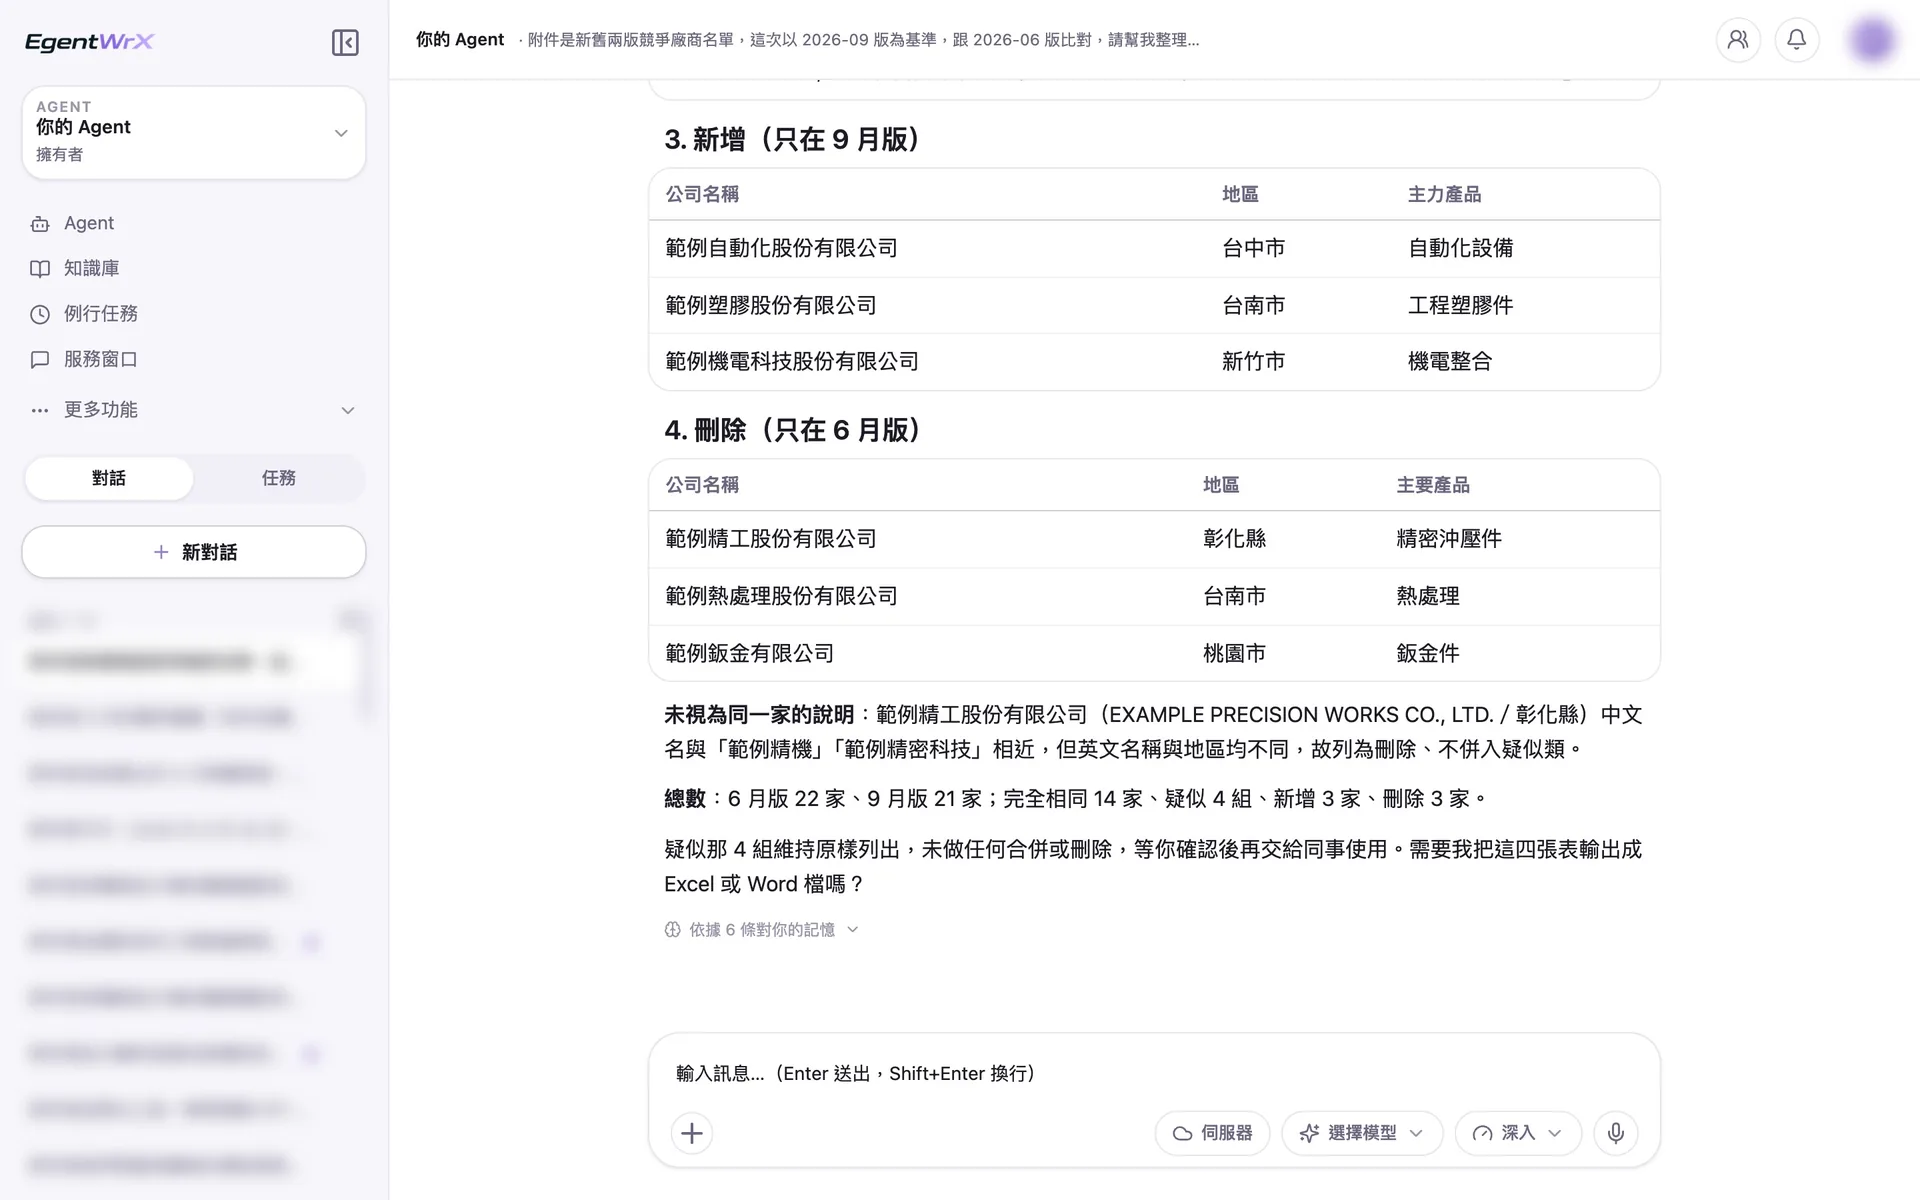This screenshot has height=1200, width=1920.
Task: Switch to 對話 tab
Action: [x=109, y=478]
